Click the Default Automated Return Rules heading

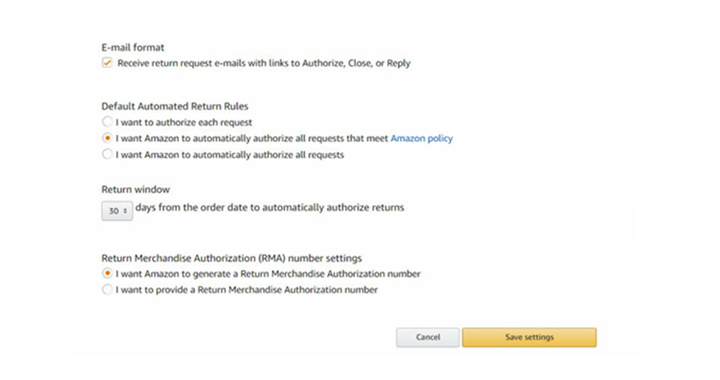click(175, 106)
